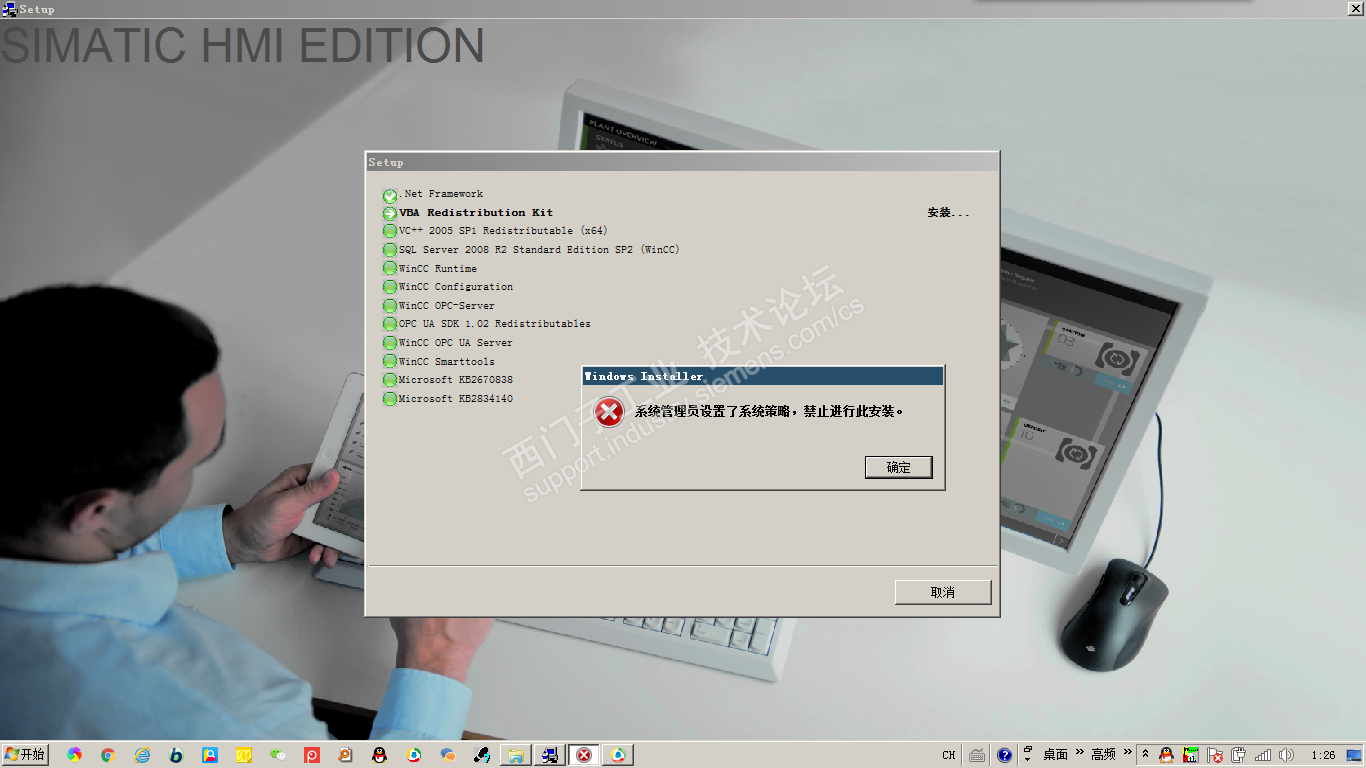Open the blue-orange chat bubbles icon in taskbar
Screen dimensions: 1366x768
tap(448, 755)
